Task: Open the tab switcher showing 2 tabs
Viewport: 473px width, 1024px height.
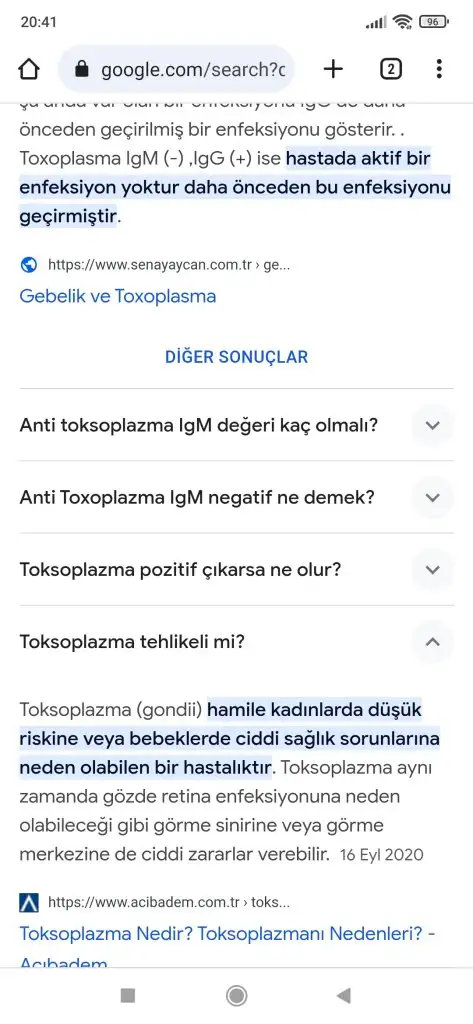Action: 391,69
